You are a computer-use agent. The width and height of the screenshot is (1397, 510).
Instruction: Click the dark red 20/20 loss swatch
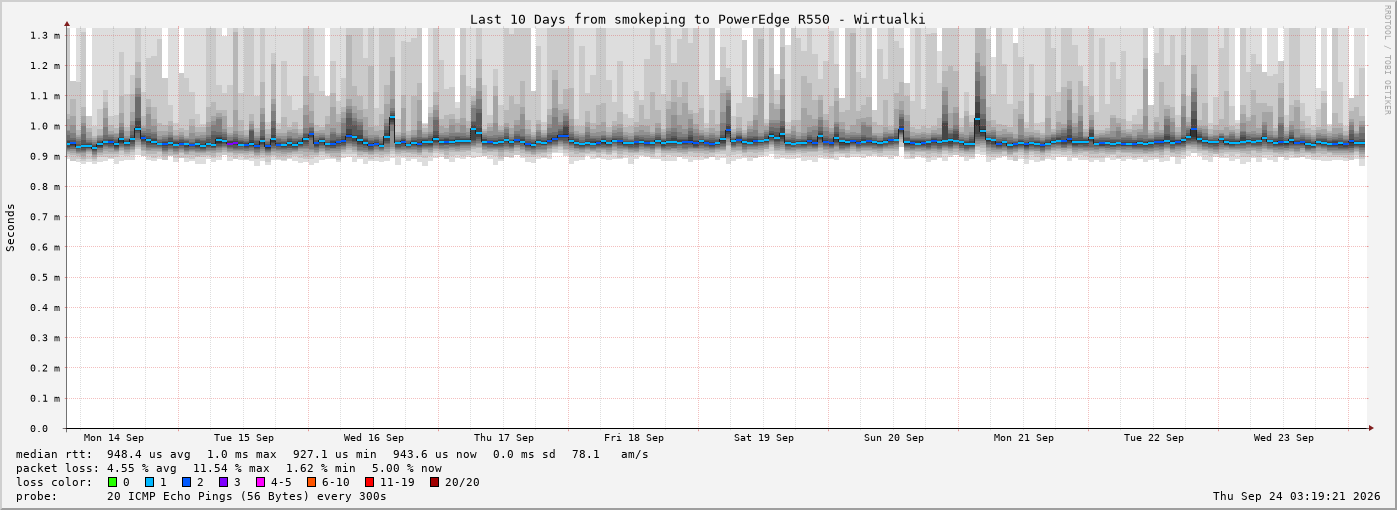pyautogui.click(x=434, y=482)
